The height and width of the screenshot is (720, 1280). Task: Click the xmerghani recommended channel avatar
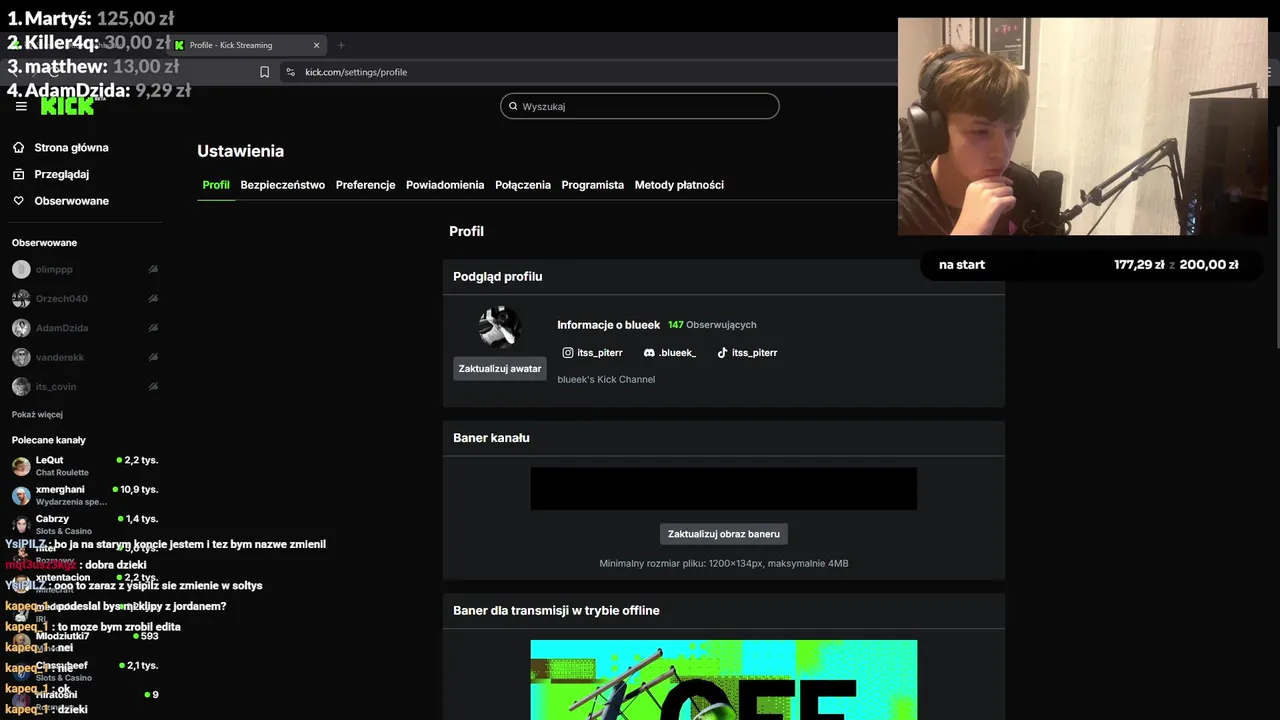point(21,496)
